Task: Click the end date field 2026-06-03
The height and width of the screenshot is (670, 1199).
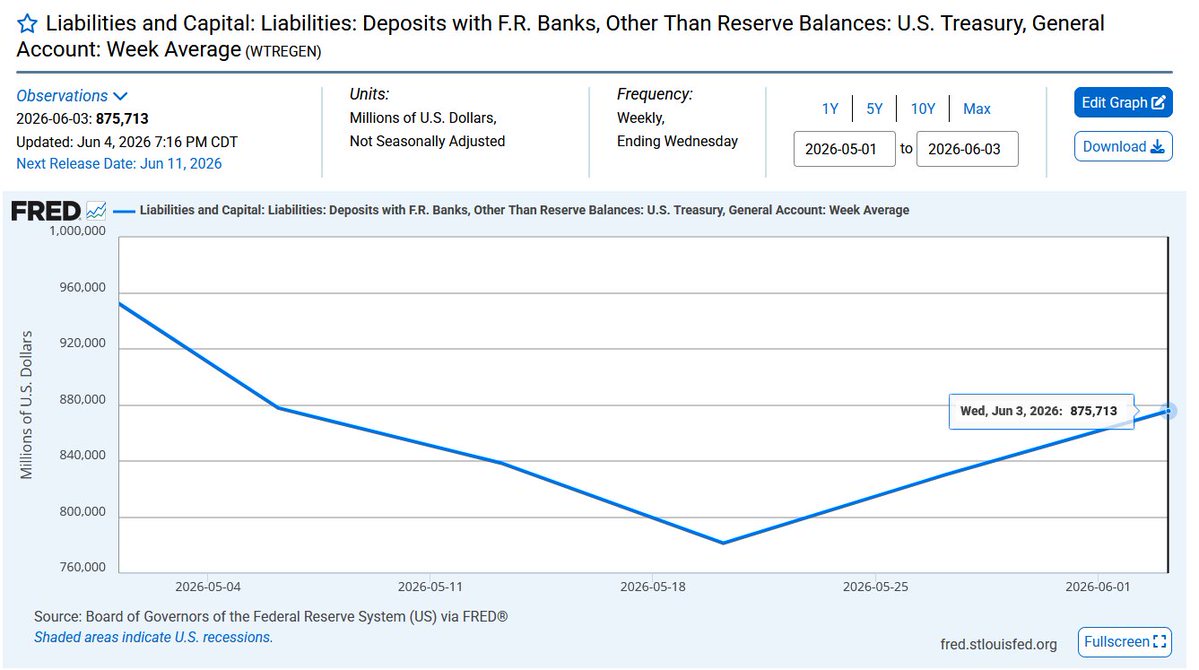Action: [x=967, y=149]
